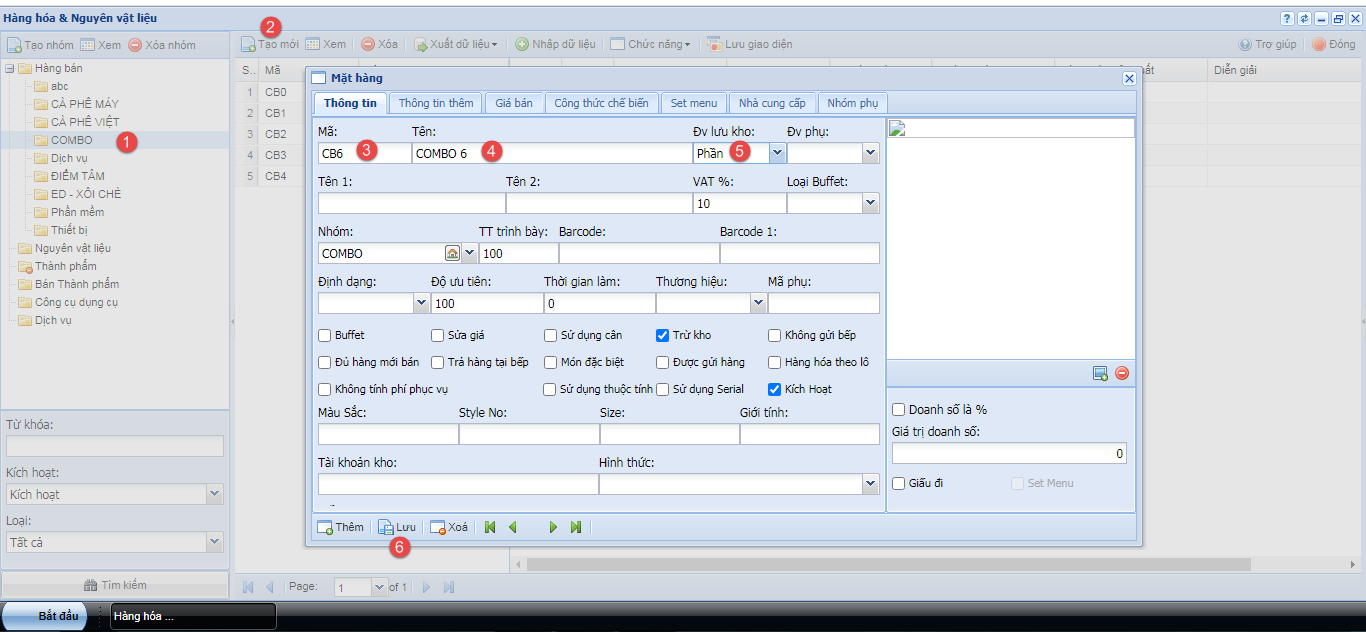Click the Đóng button in toolbar
Screen dimensions: 1366x632
click(x=1334, y=44)
